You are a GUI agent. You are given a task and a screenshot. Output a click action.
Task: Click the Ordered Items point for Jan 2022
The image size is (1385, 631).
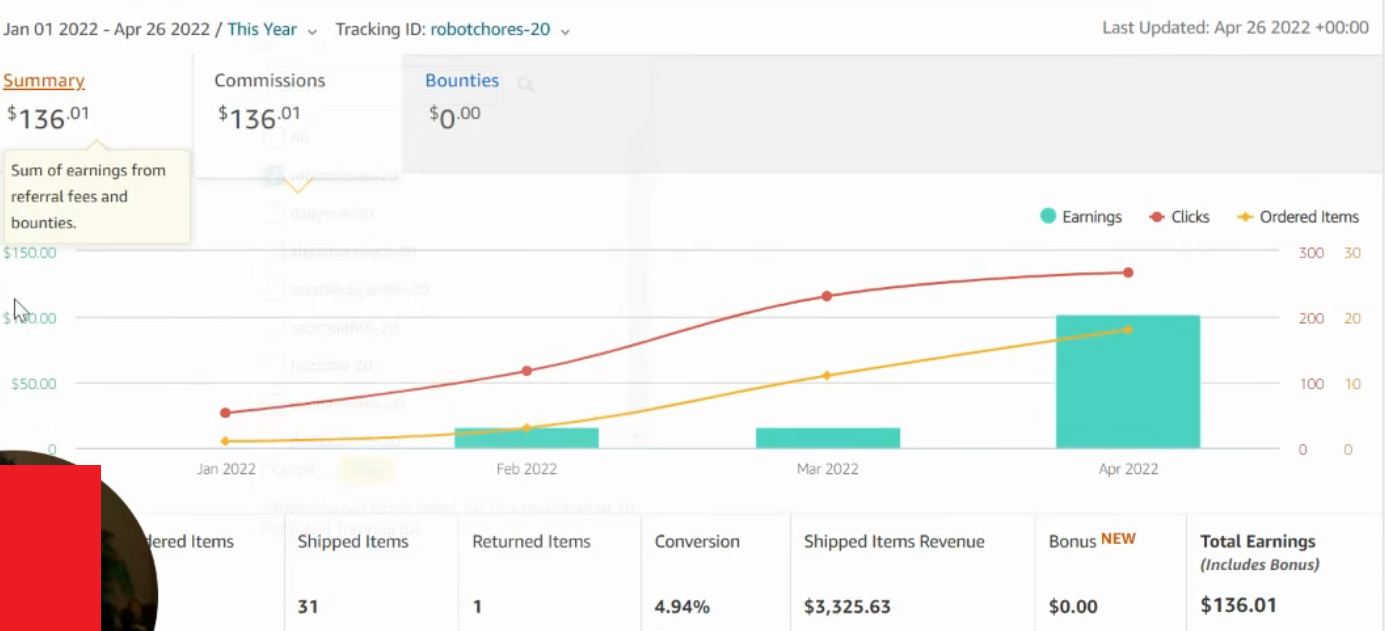click(x=225, y=441)
